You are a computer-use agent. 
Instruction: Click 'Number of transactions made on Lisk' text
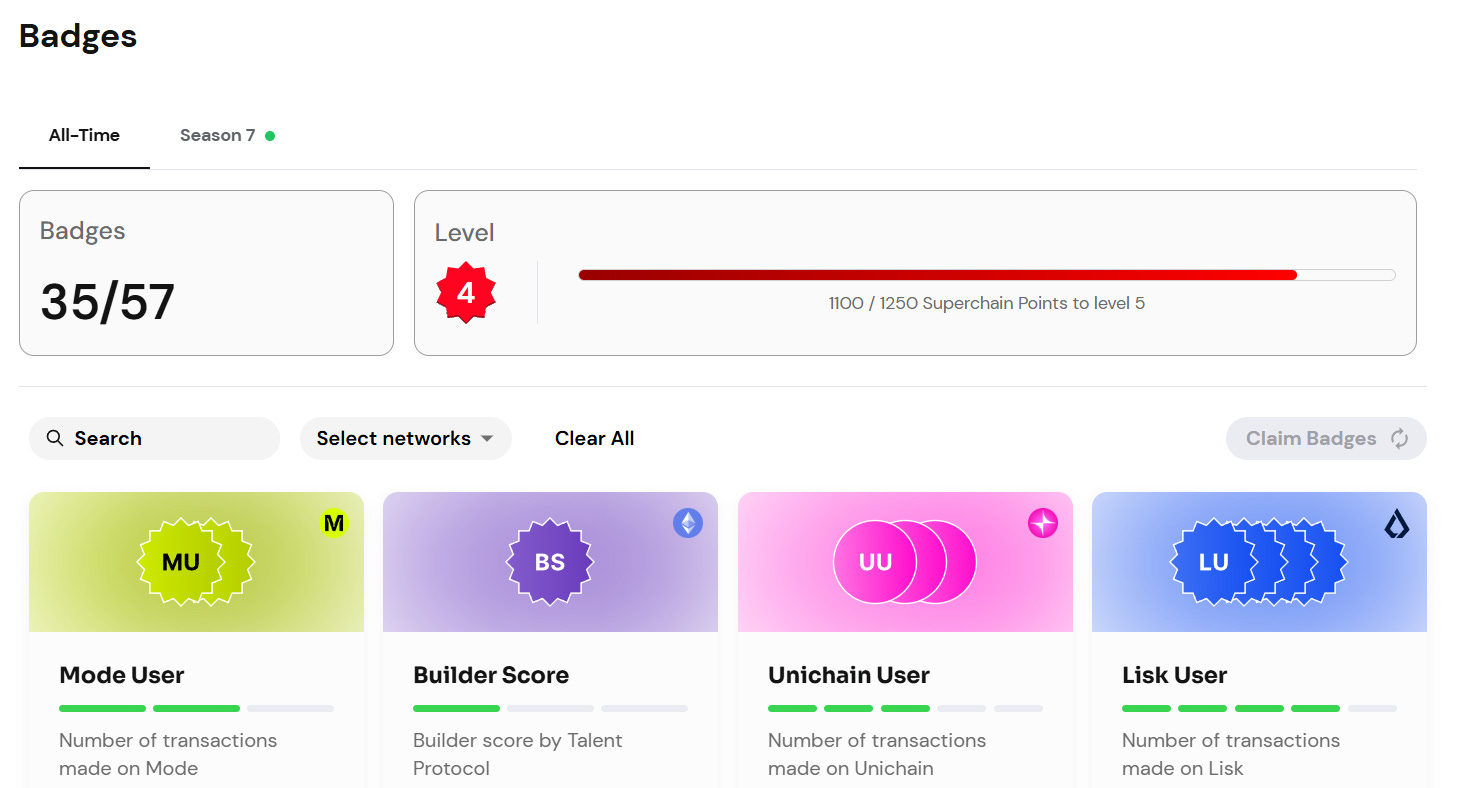1231,754
